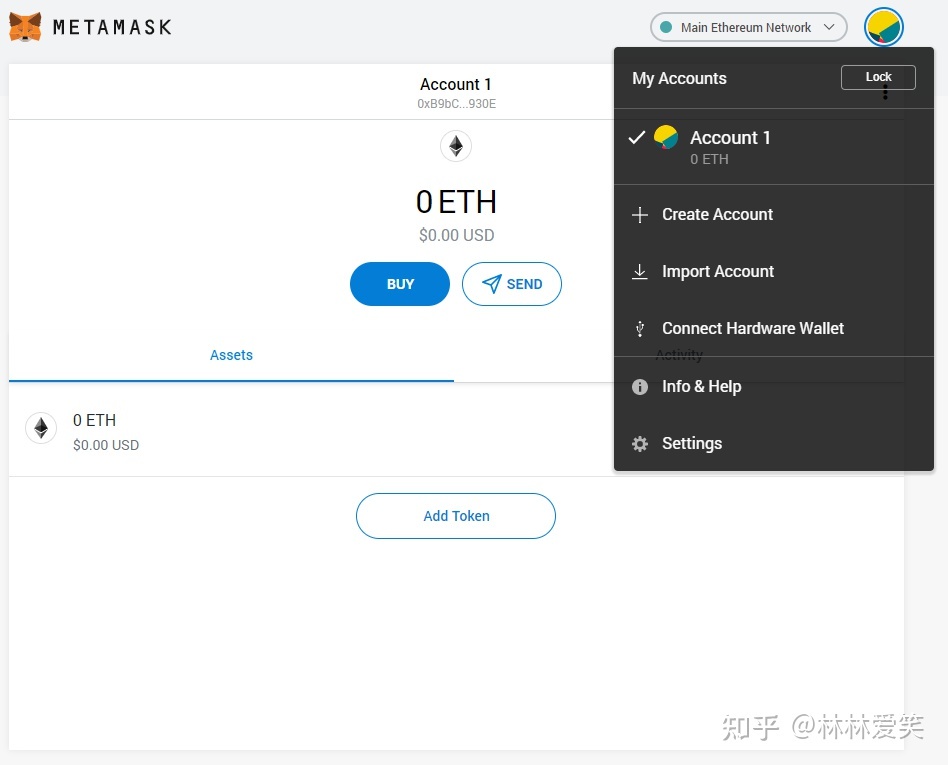The height and width of the screenshot is (765, 948).
Task: Click the Settings gear icon
Action: tap(640, 444)
